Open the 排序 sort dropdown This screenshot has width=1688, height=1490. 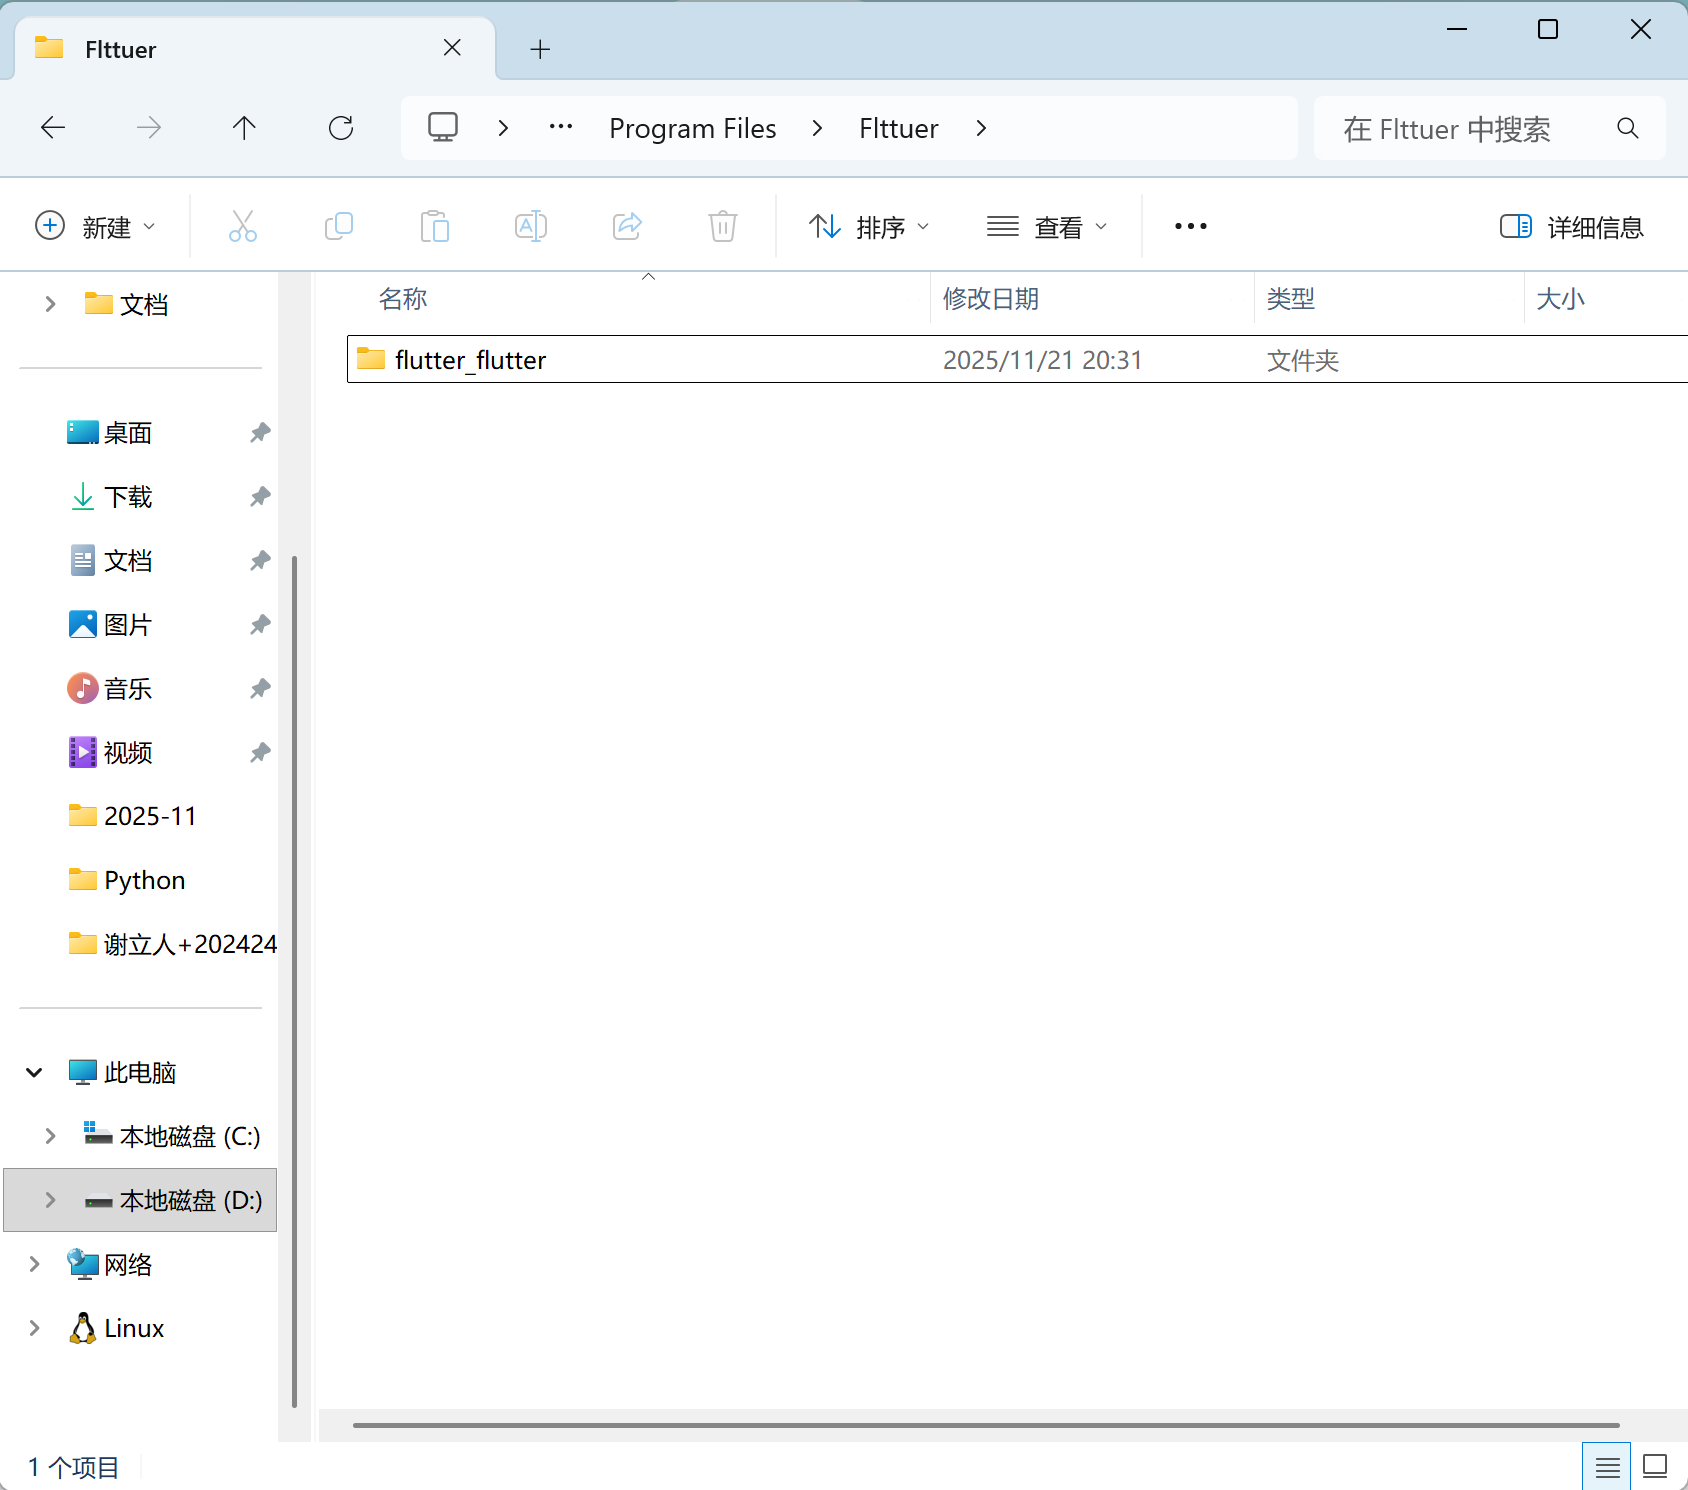click(x=868, y=226)
